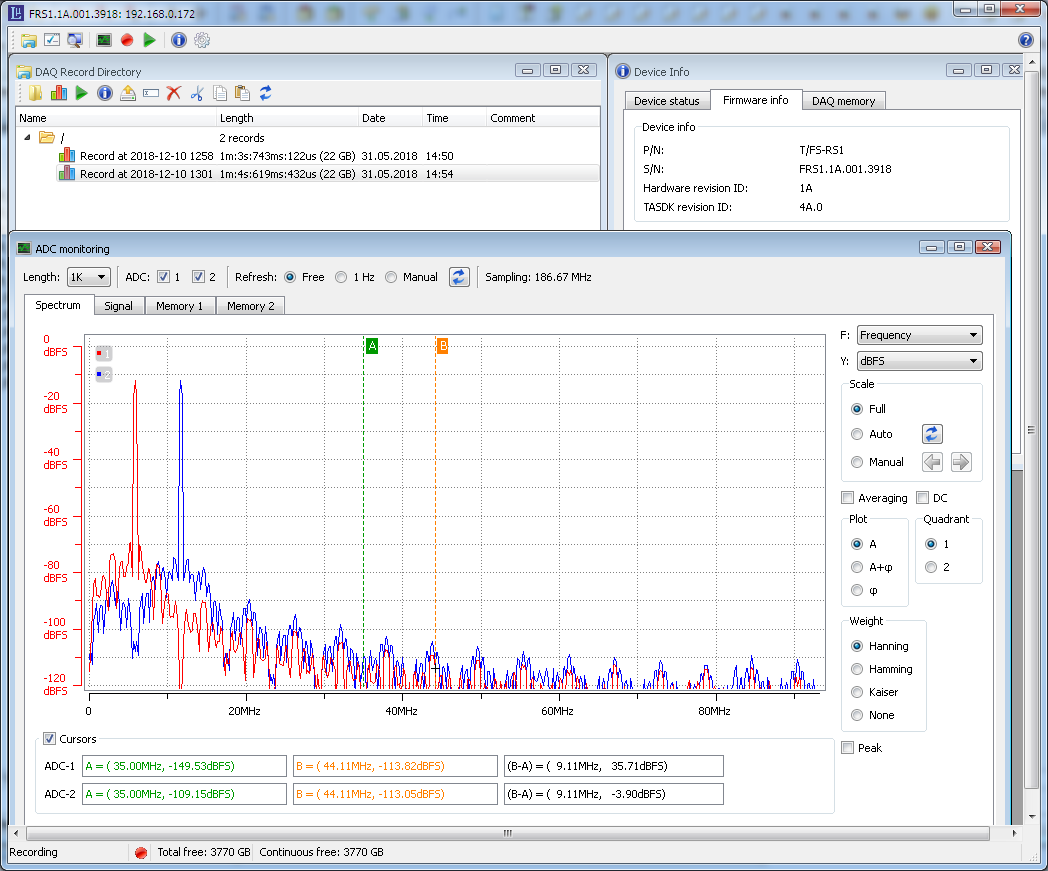The height and width of the screenshot is (871, 1048).
Task: Click the scissors cut icon in DAQ toolbar
Action: tap(197, 93)
